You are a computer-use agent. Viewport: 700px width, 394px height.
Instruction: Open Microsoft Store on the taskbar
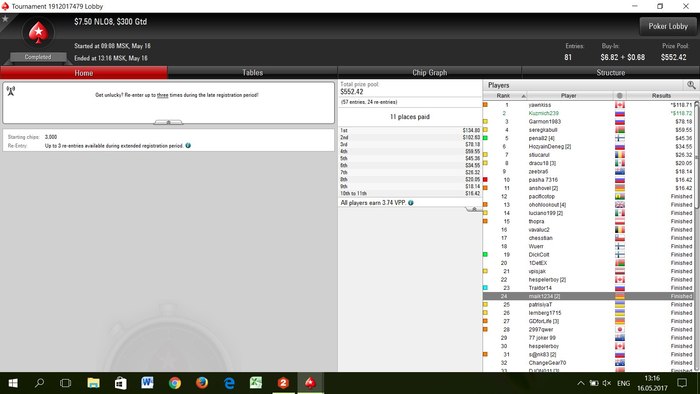[121, 383]
